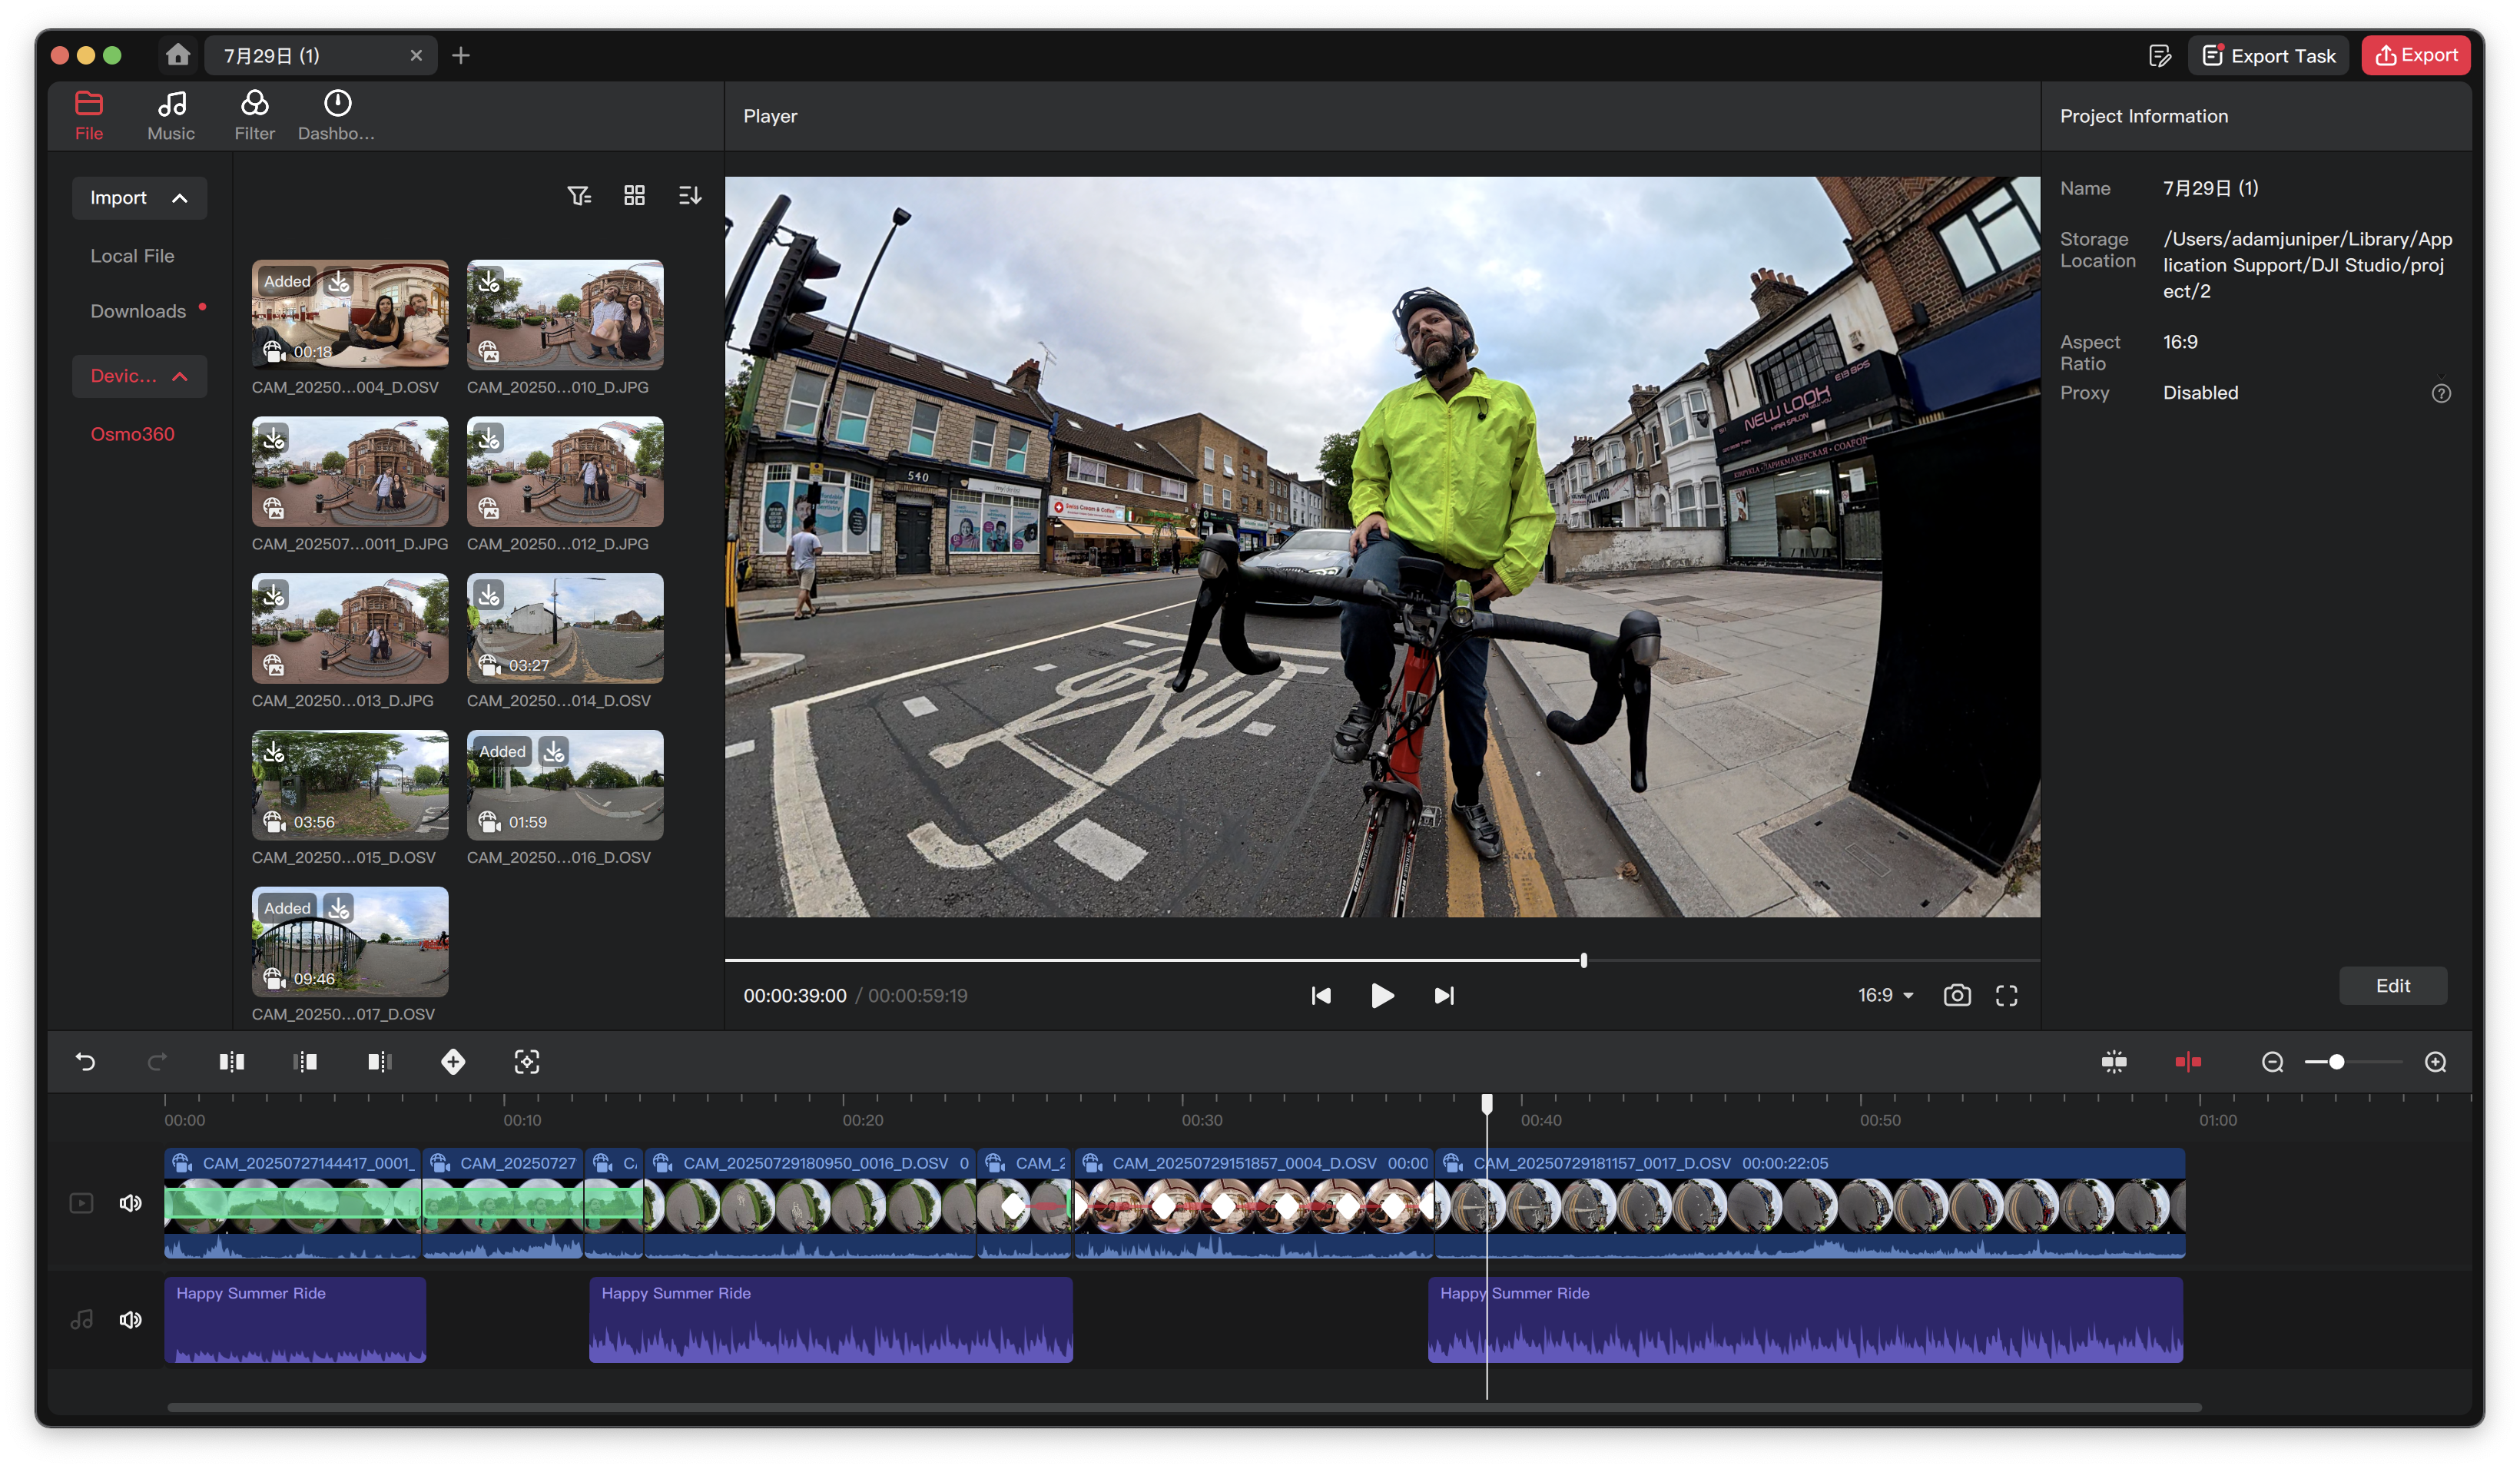2520x1469 pixels.
Task: Click the timeline playhead marker
Action: coord(1486,1103)
